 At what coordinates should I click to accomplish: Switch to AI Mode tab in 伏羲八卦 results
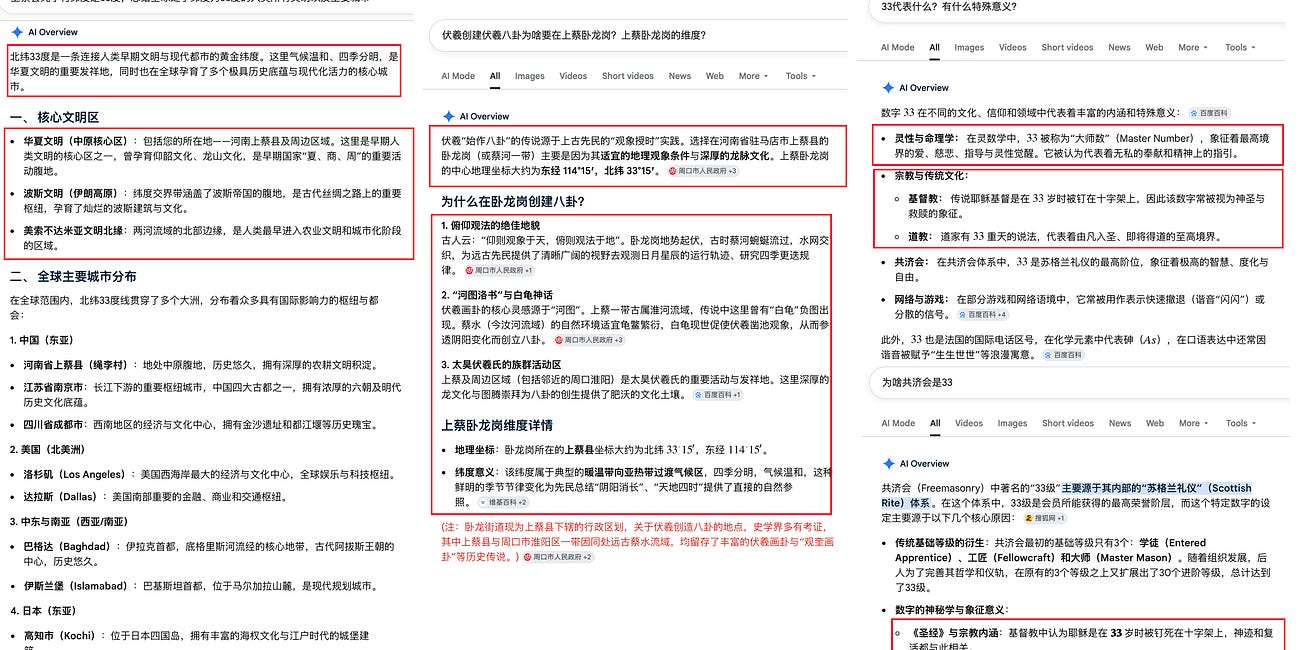[458, 76]
